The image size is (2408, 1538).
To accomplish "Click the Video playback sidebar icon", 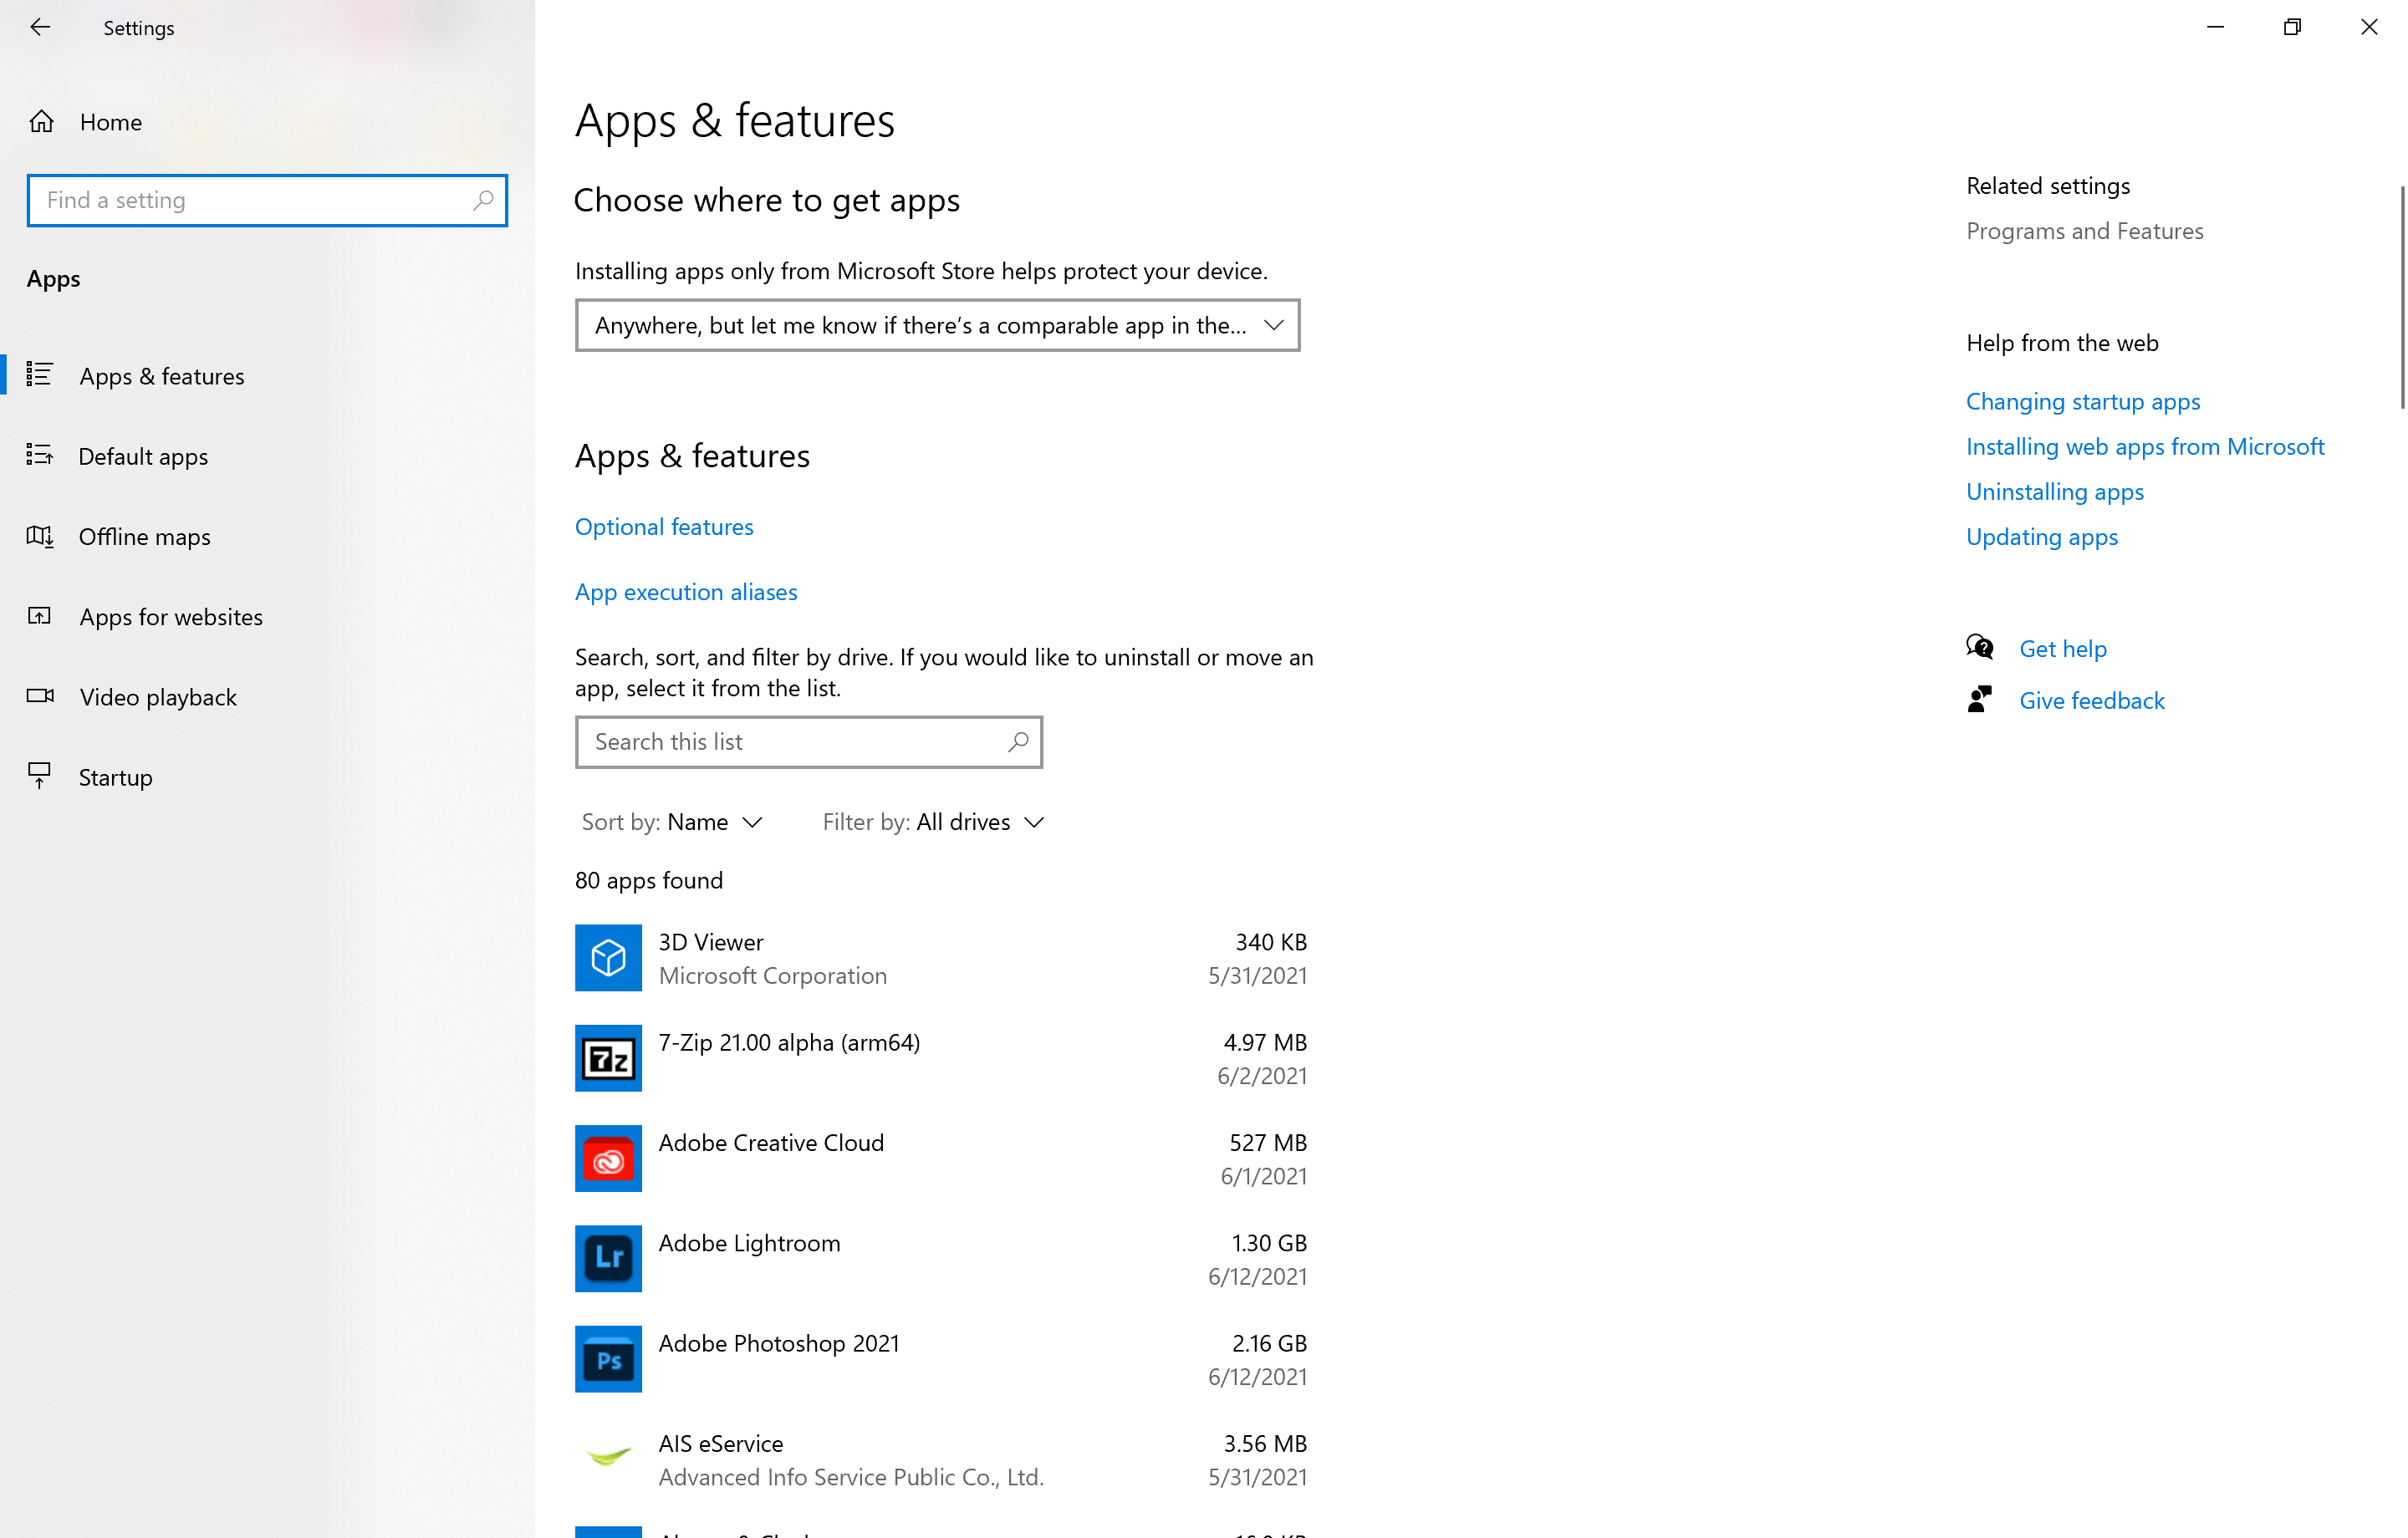I will [x=40, y=696].
